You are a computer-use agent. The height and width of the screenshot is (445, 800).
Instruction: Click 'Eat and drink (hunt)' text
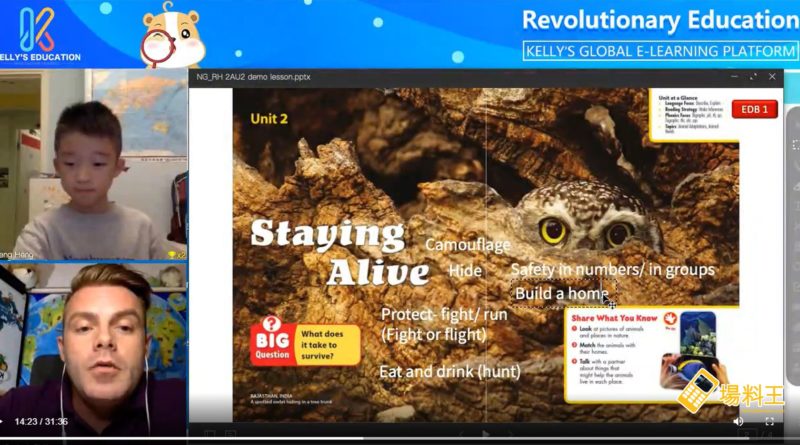[x=449, y=372]
